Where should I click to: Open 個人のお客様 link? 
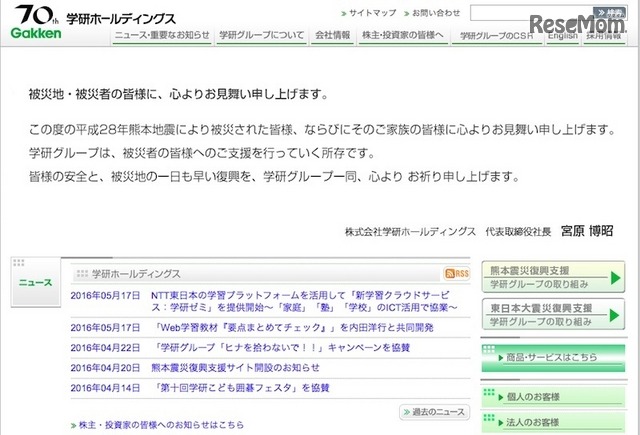coord(553,397)
